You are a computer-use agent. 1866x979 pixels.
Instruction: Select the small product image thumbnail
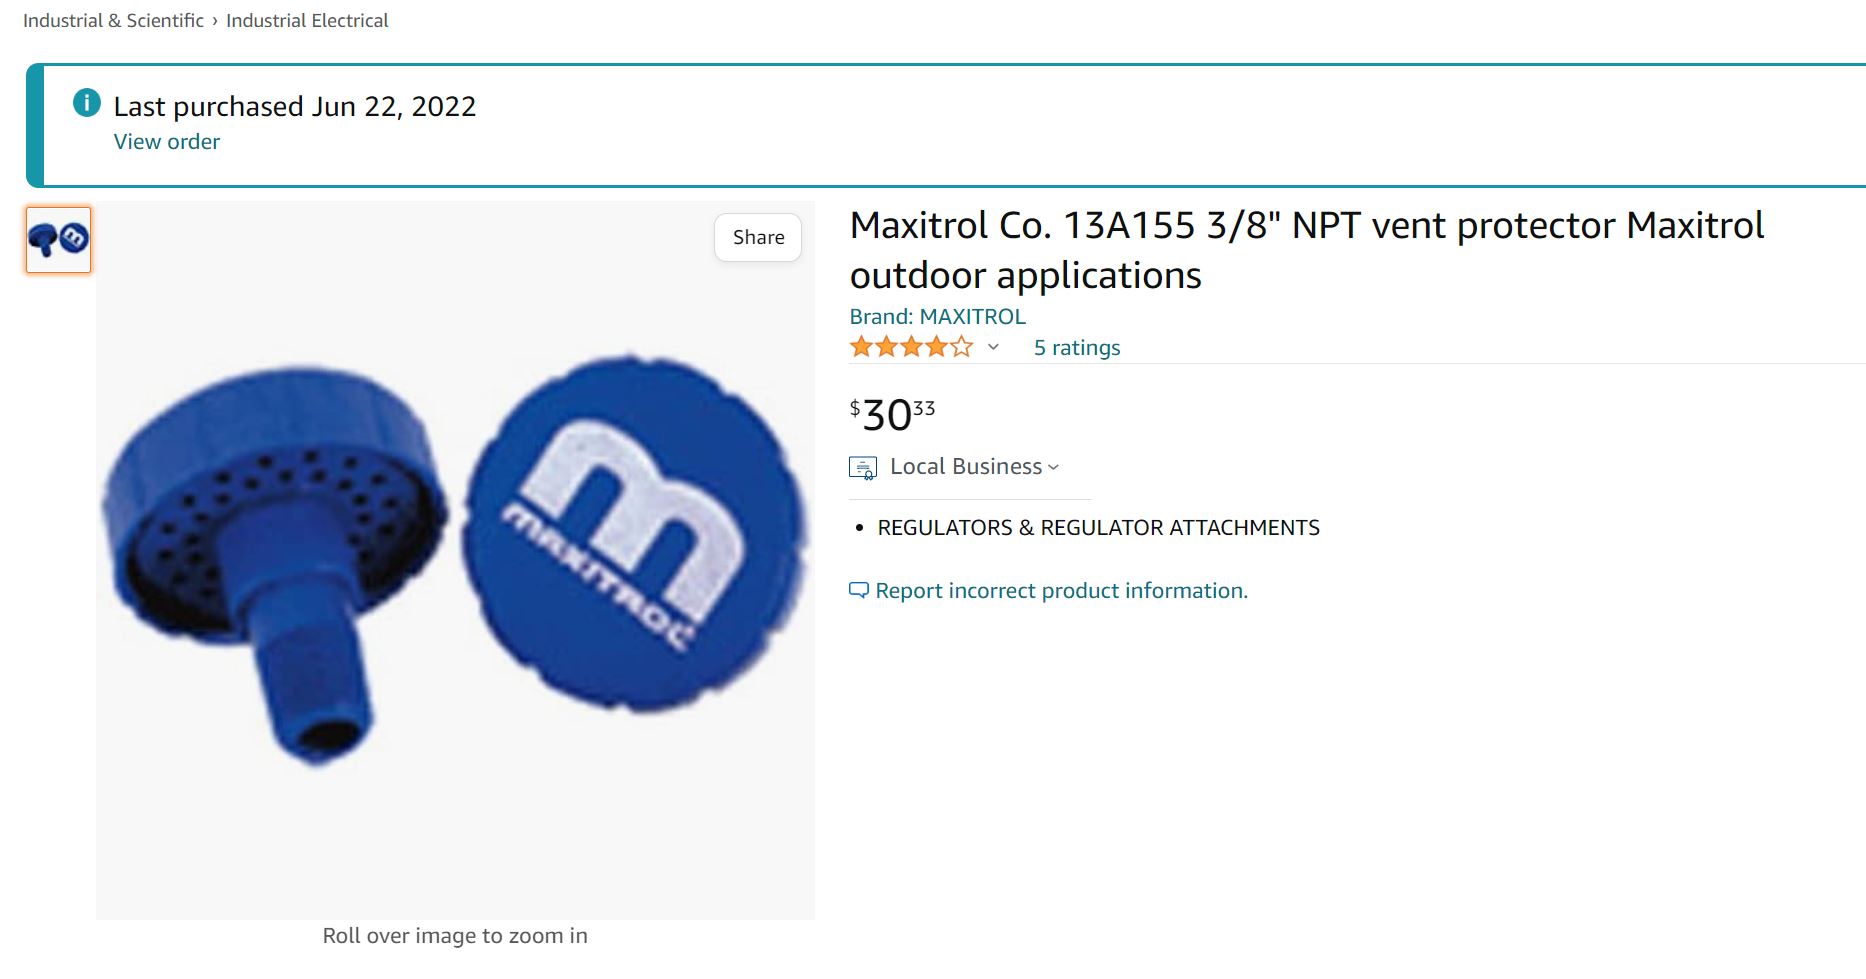(58, 240)
